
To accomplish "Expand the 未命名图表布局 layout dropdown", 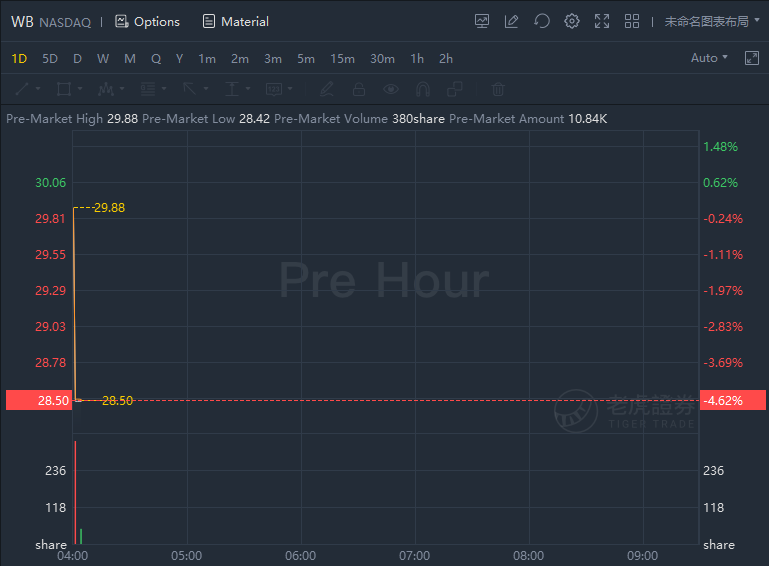I will pos(712,22).
